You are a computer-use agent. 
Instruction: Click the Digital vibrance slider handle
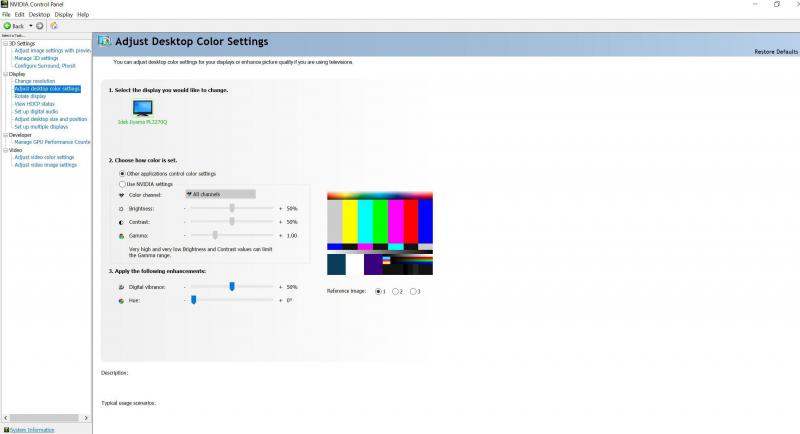(232, 286)
